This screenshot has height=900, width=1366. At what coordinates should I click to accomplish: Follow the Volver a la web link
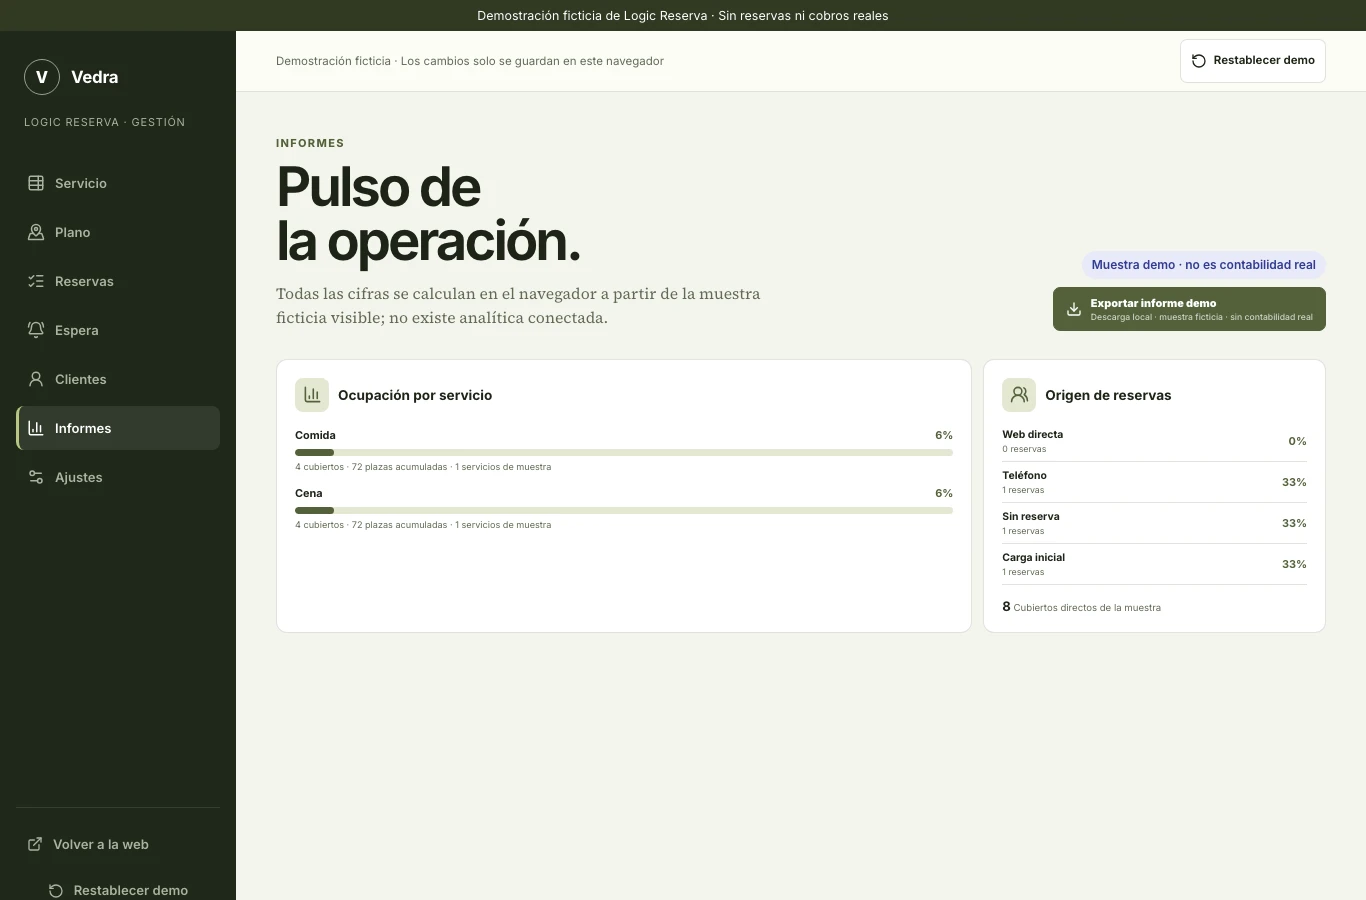118,844
